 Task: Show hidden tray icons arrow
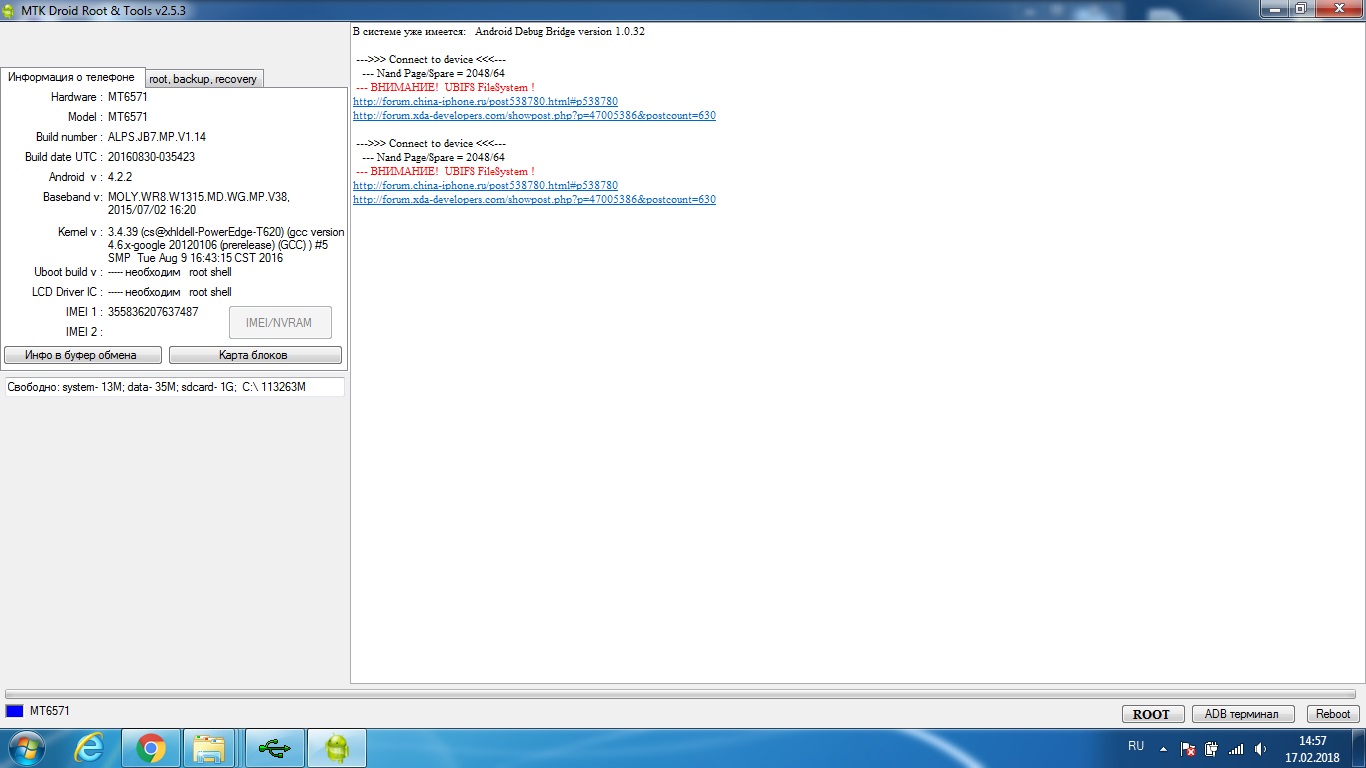pyautogui.click(x=1163, y=748)
